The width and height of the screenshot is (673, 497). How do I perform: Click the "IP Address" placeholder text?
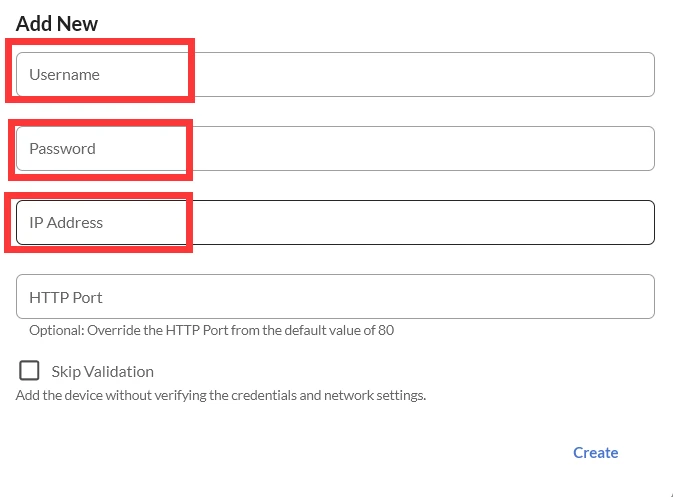coord(66,223)
